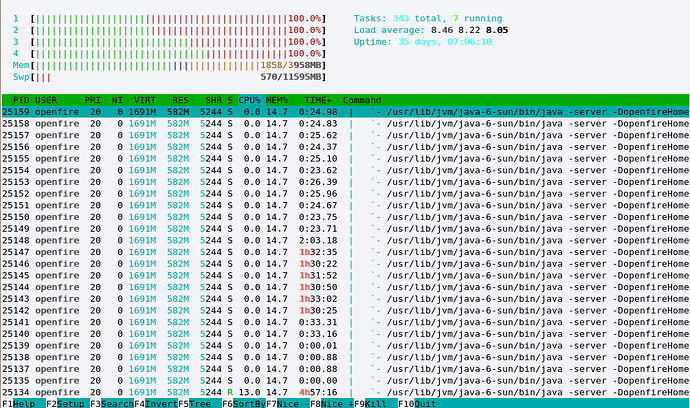The height and width of the screenshot is (408, 690).
Task: Select process row with PID 25143
Action: [345, 299]
